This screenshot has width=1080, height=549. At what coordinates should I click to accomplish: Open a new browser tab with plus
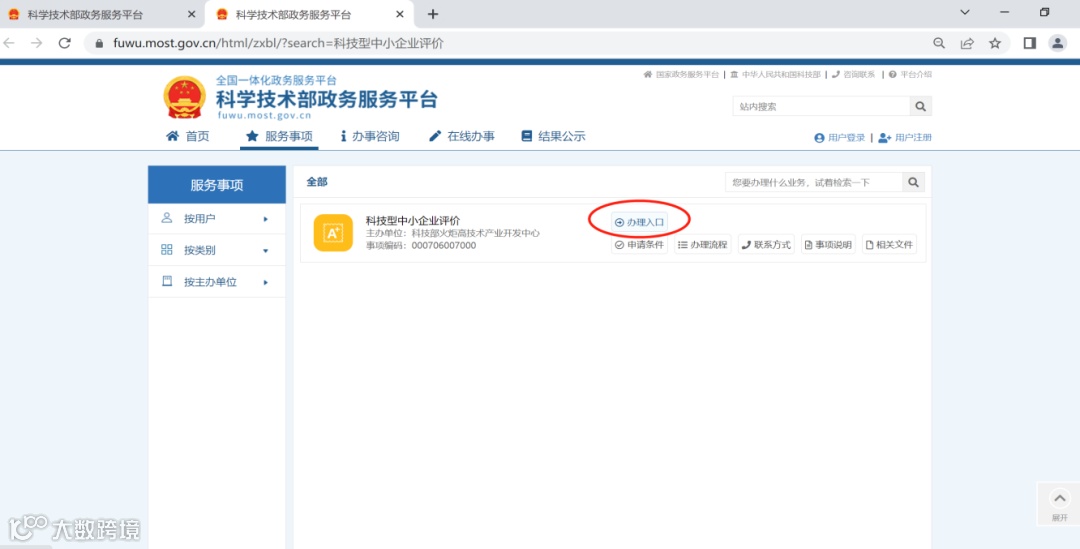tap(433, 14)
